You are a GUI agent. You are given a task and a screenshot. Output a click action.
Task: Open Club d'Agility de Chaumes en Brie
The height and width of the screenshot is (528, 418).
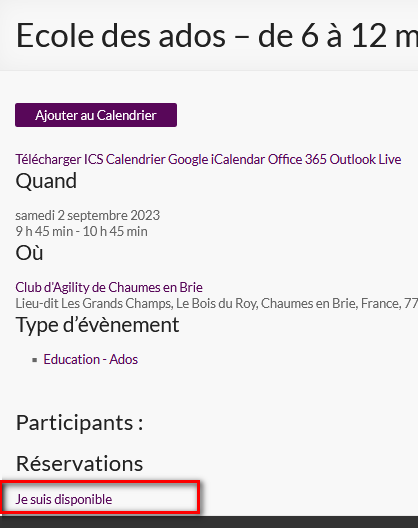click(x=109, y=287)
